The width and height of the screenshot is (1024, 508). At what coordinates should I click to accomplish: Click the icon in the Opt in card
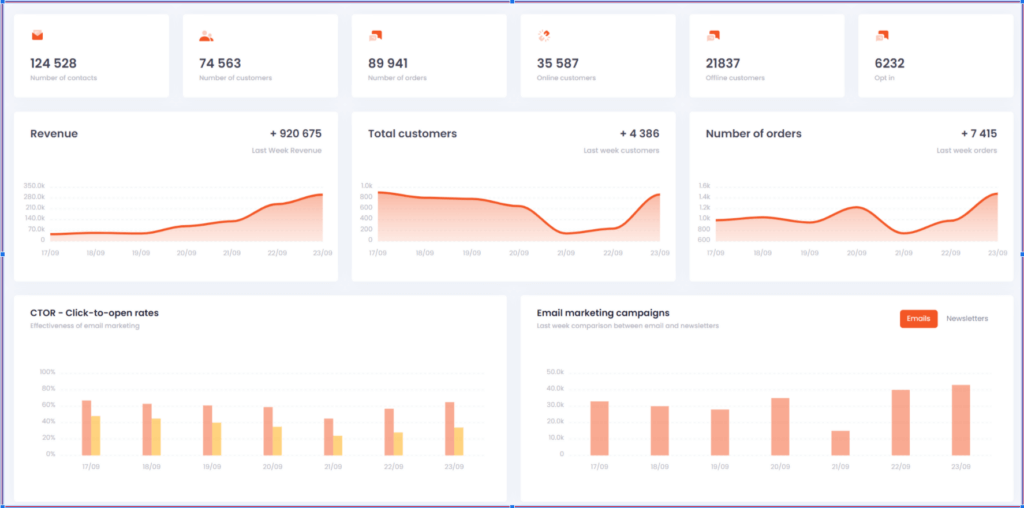pyautogui.click(x=882, y=36)
